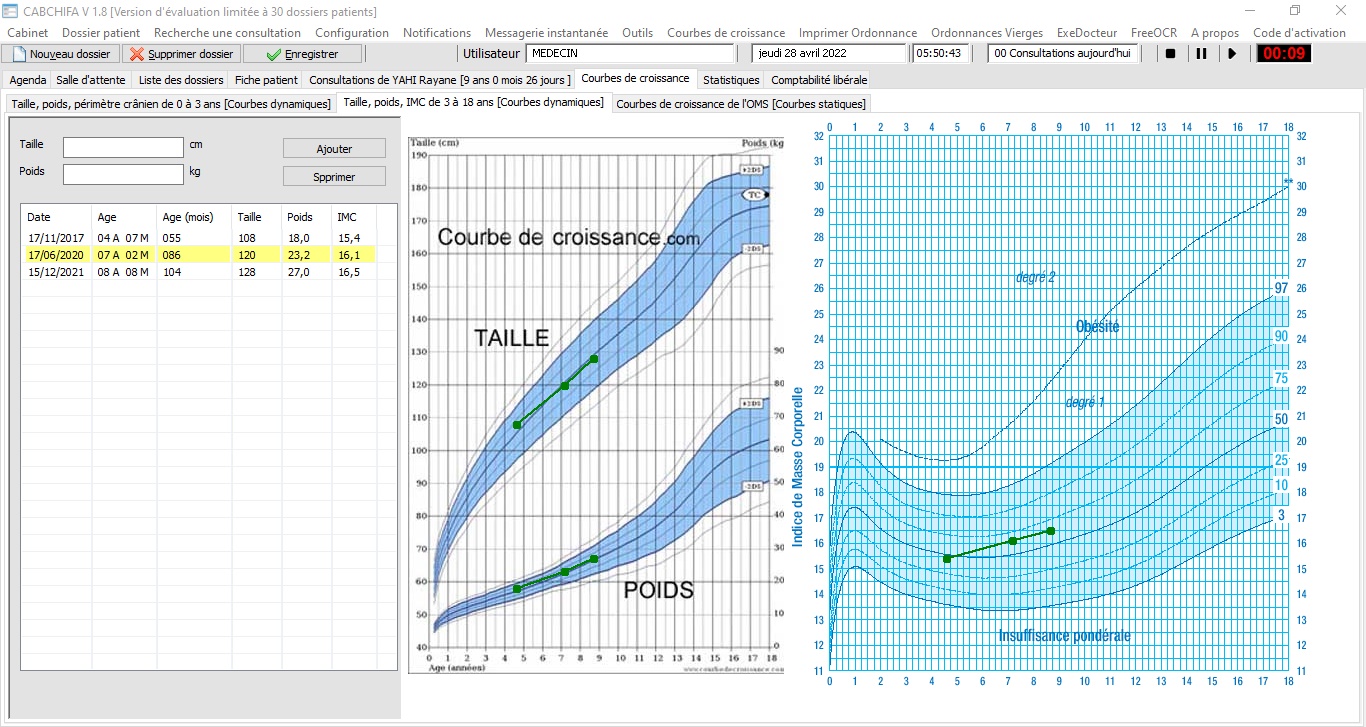The height and width of the screenshot is (727, 1366).
Task: Start the timer with the play button
Action: pos(1232,54)
